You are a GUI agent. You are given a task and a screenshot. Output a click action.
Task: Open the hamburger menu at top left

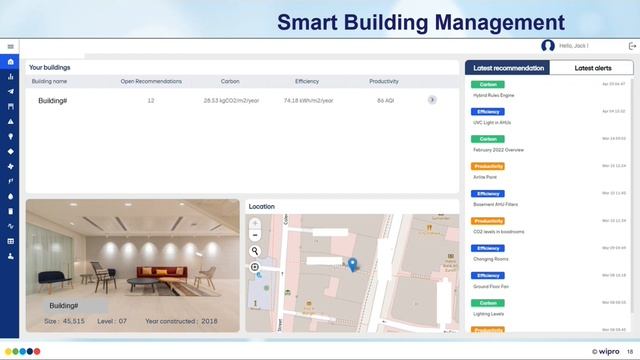point(11,47)
